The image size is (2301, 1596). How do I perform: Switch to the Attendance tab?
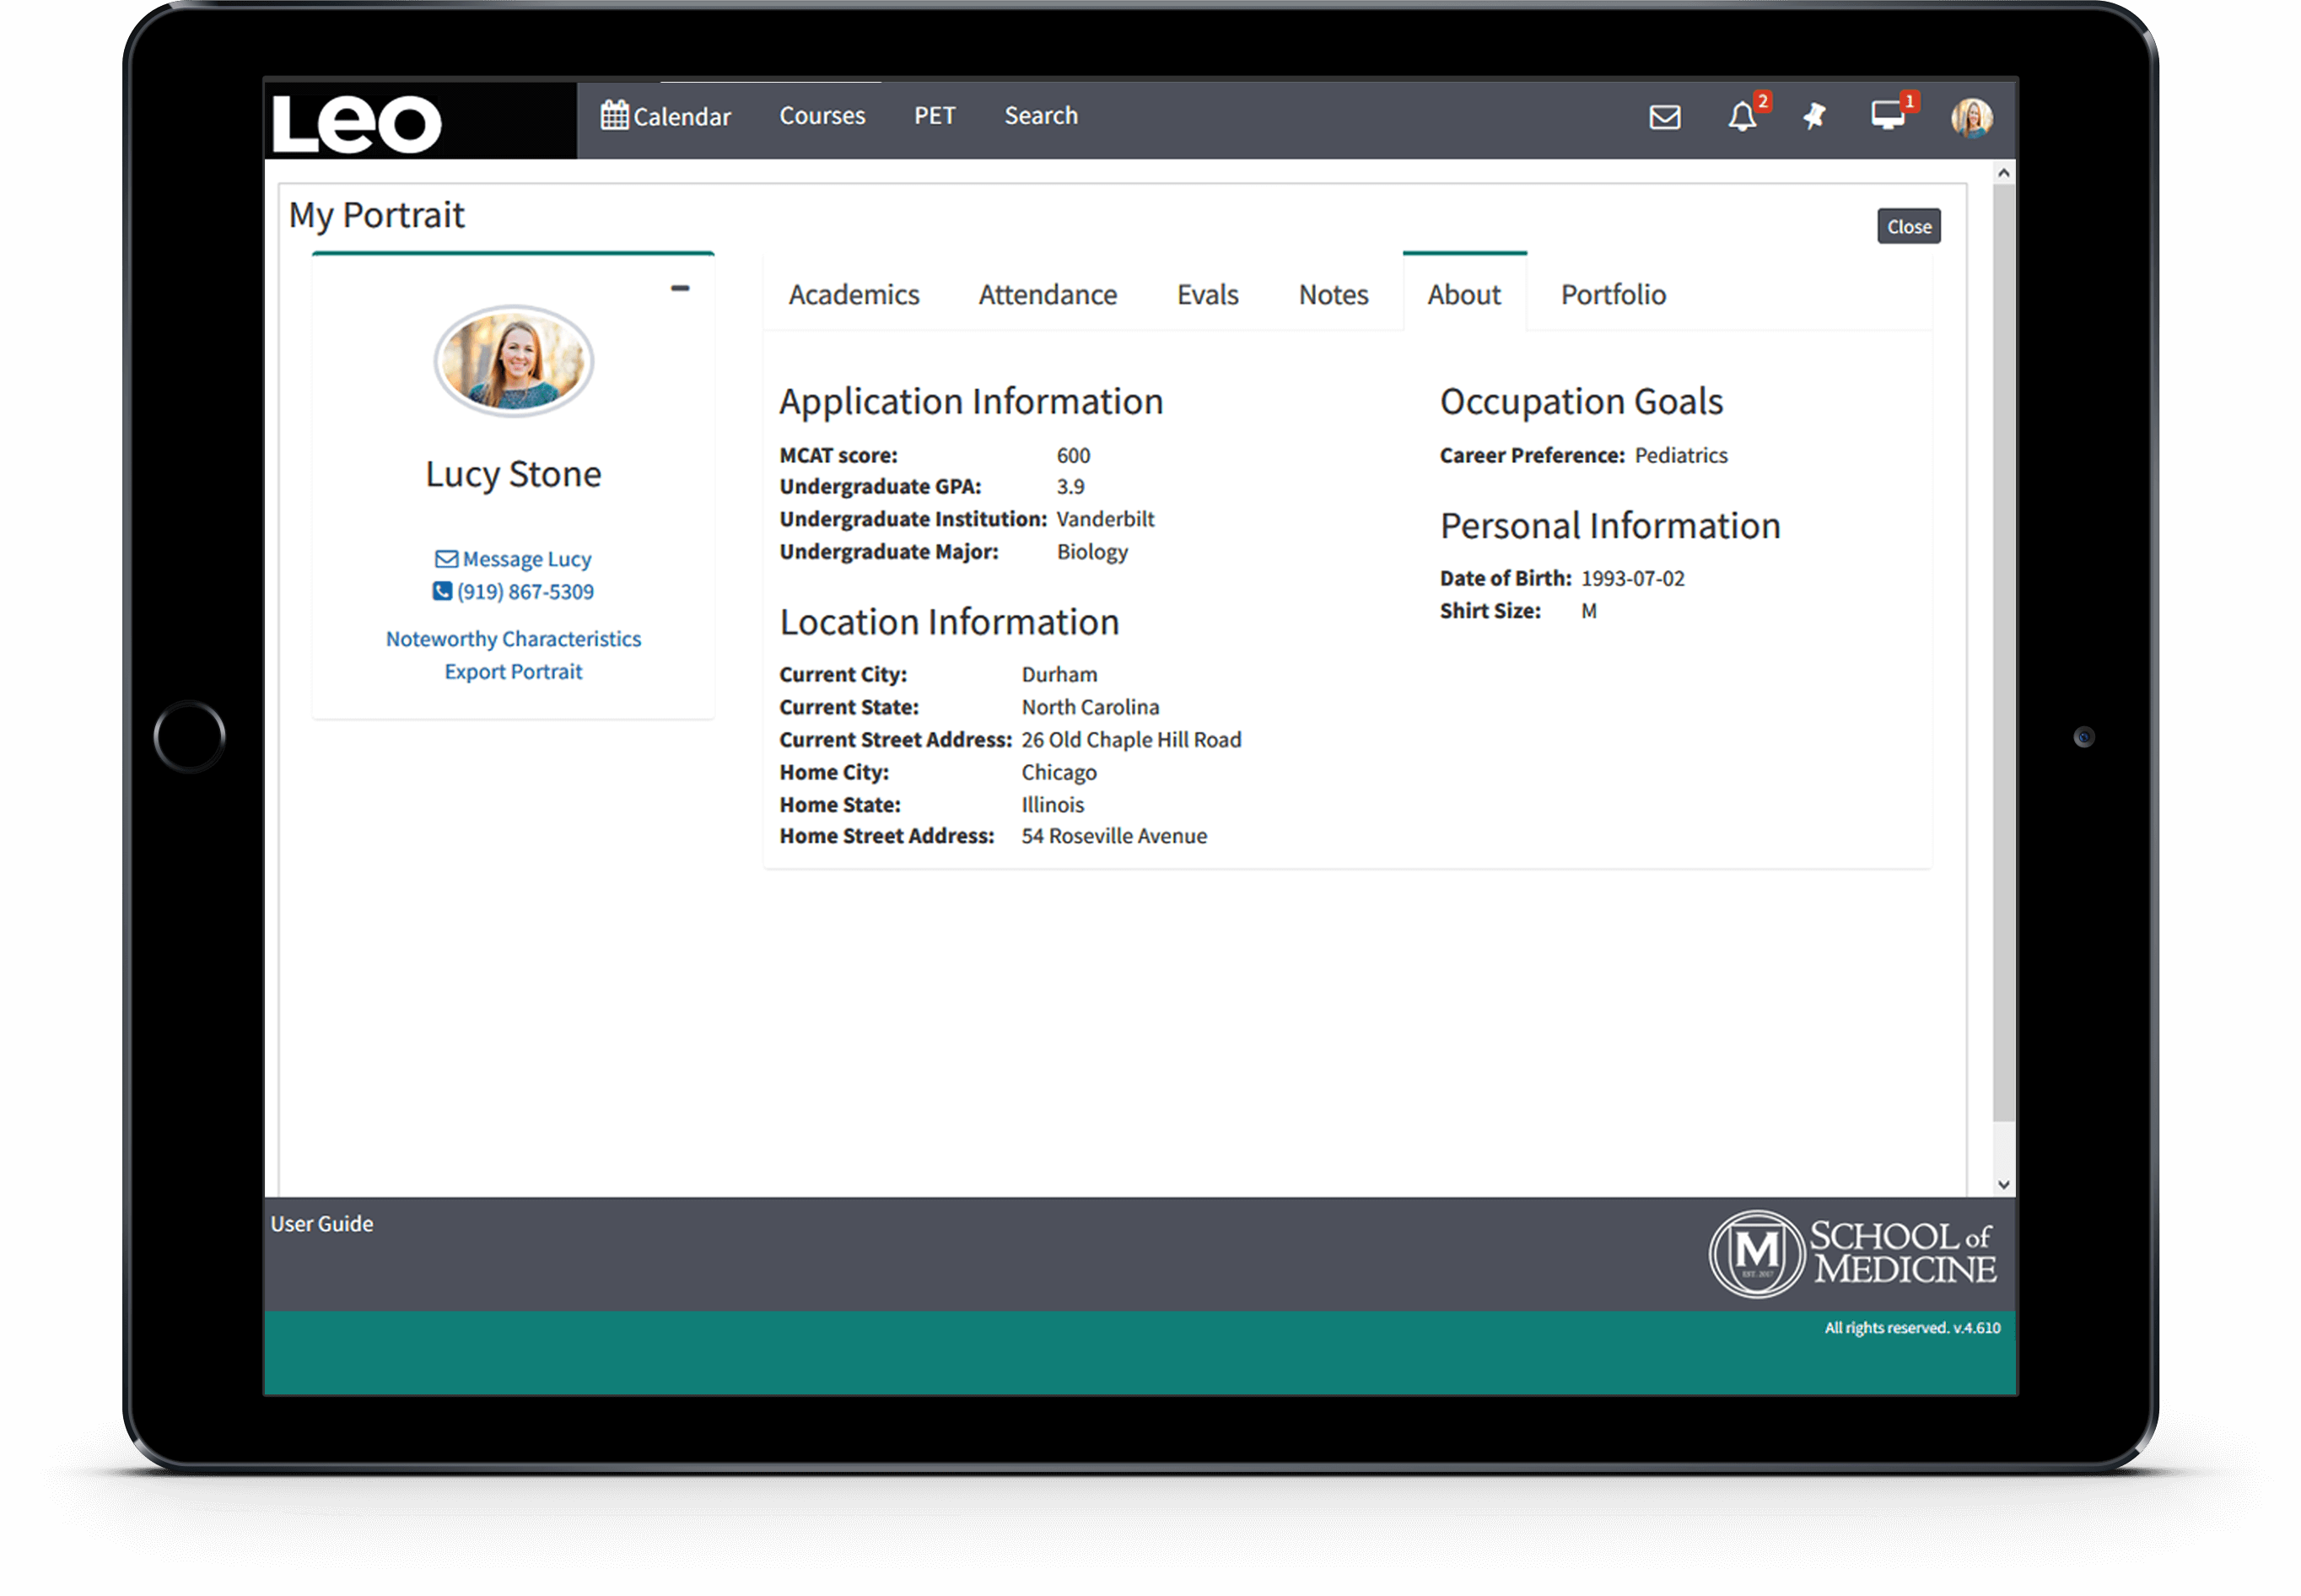pyautogui.click(x=1047, y=295)
